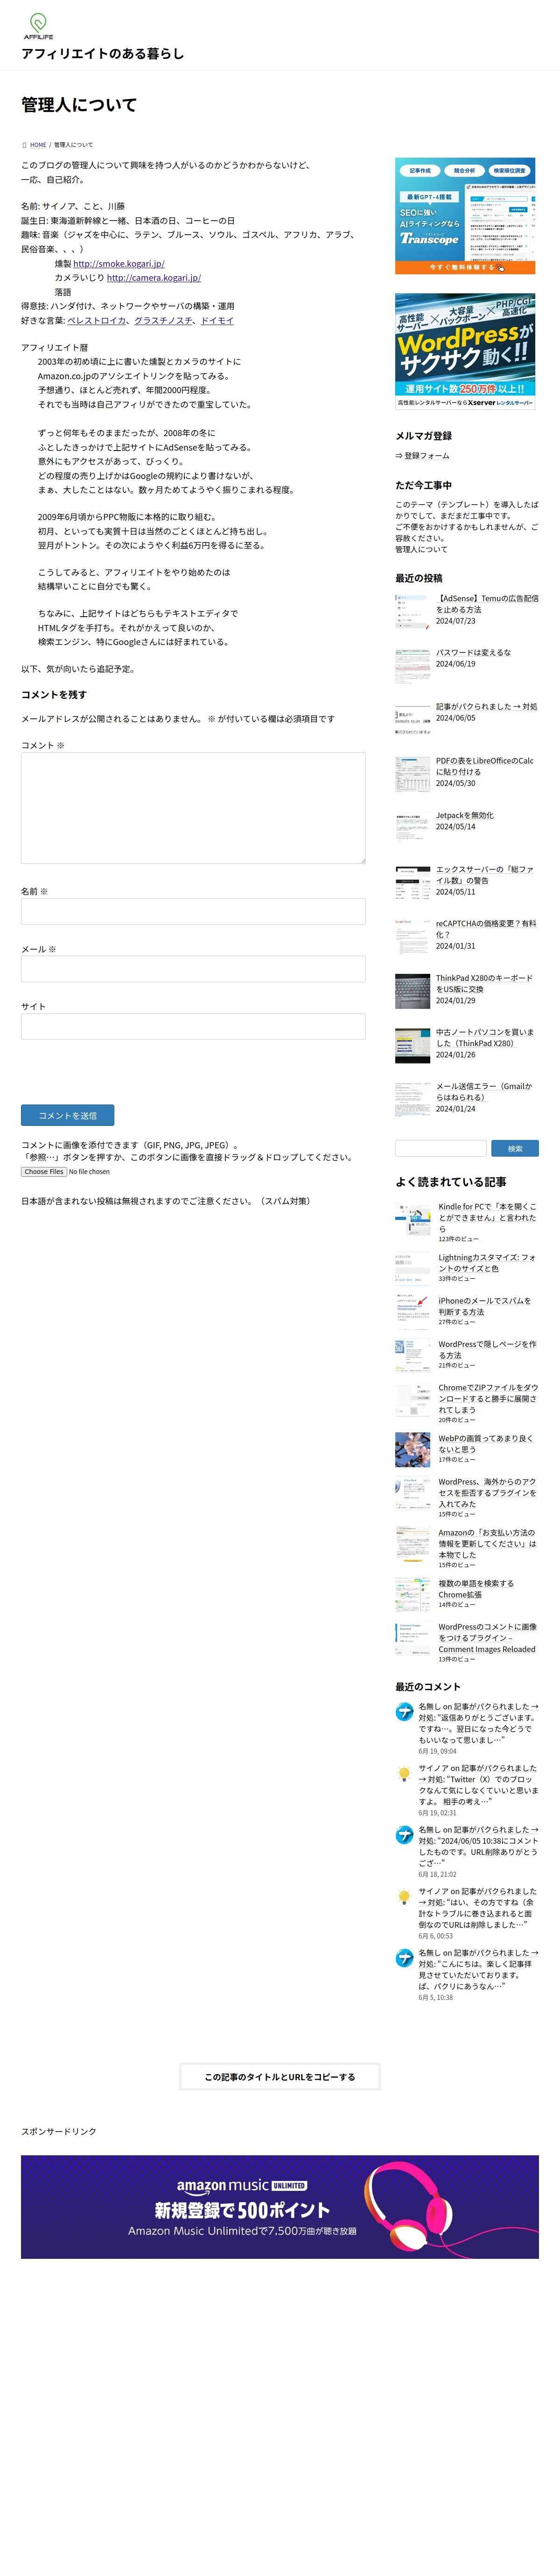Open post 中古ノートパソコンを買いました
Image resolution: width=560 pixels, height=2576 pixels.
click(x=485, y=1038)
